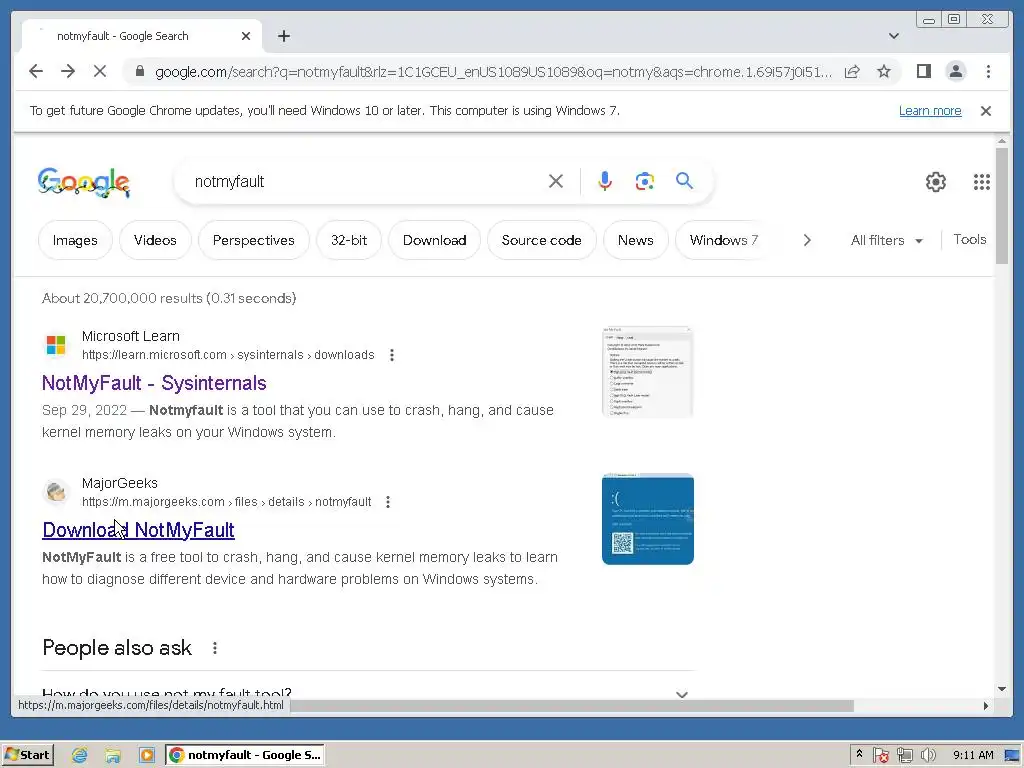Apply the 32-bit filter chip
The height and width of the screenshot is (768, 1024).
(349, 240)
